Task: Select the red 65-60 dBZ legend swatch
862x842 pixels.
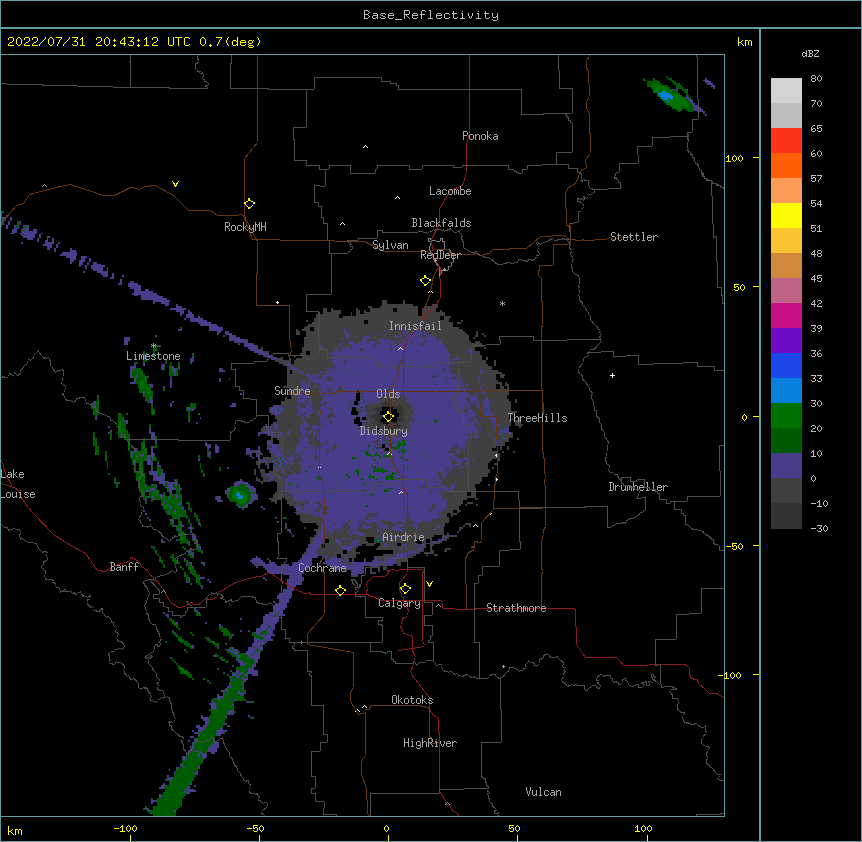Action: pyautogui.click(x=786, y=140)
